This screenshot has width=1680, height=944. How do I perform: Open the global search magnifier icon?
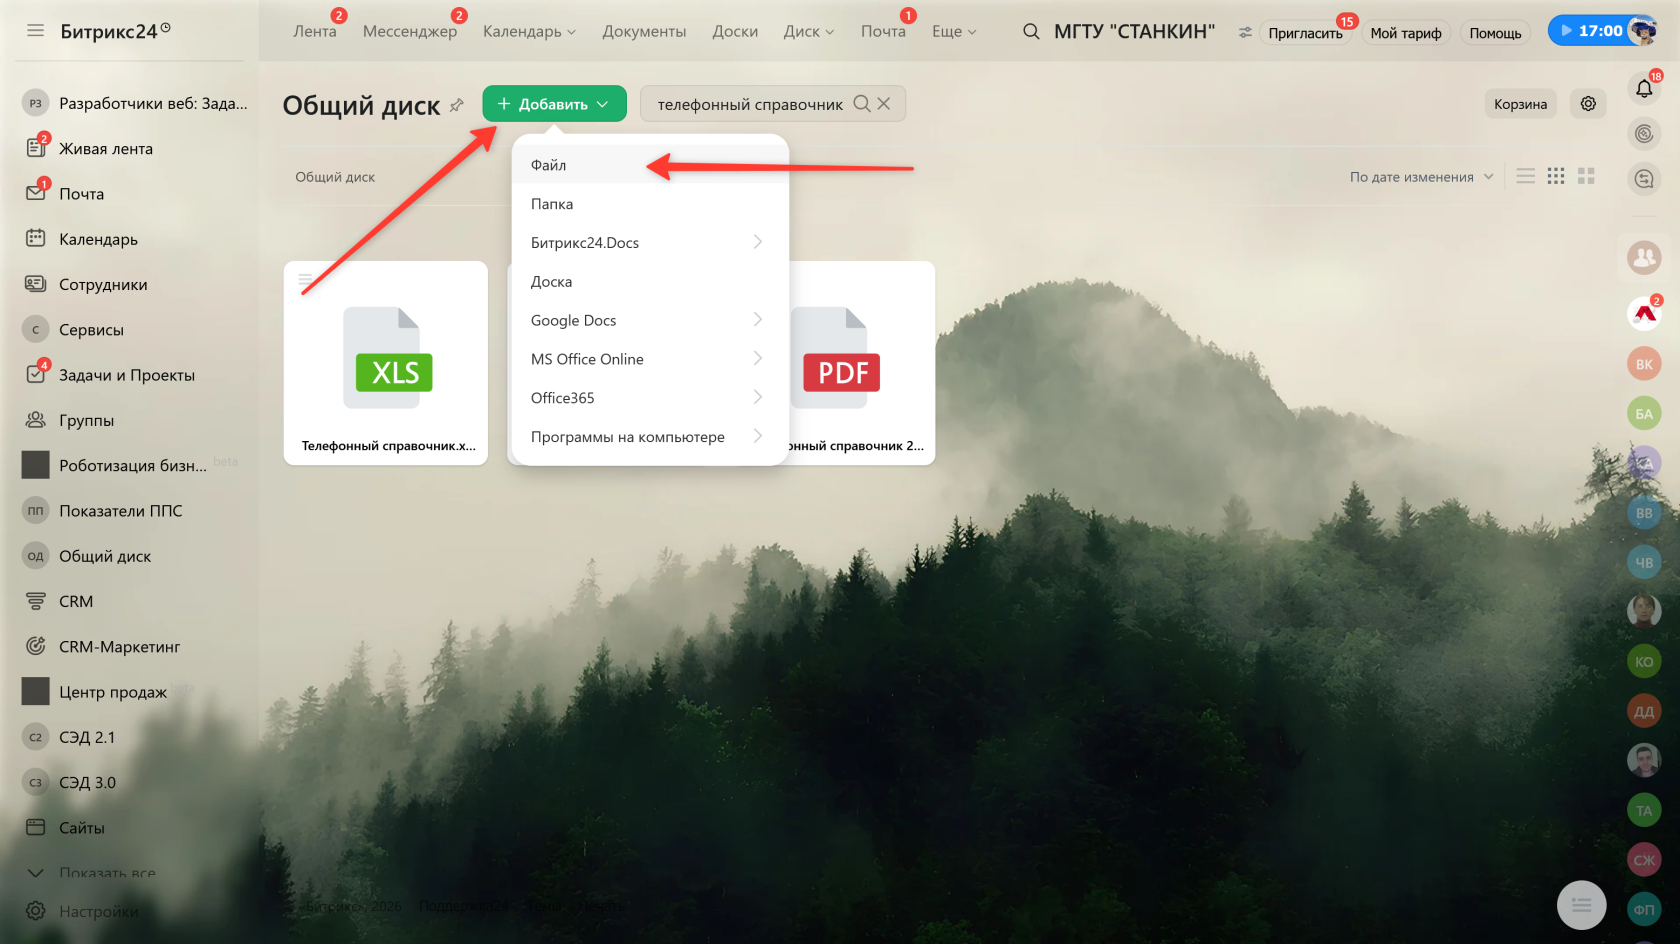(x=1031, y=32)
